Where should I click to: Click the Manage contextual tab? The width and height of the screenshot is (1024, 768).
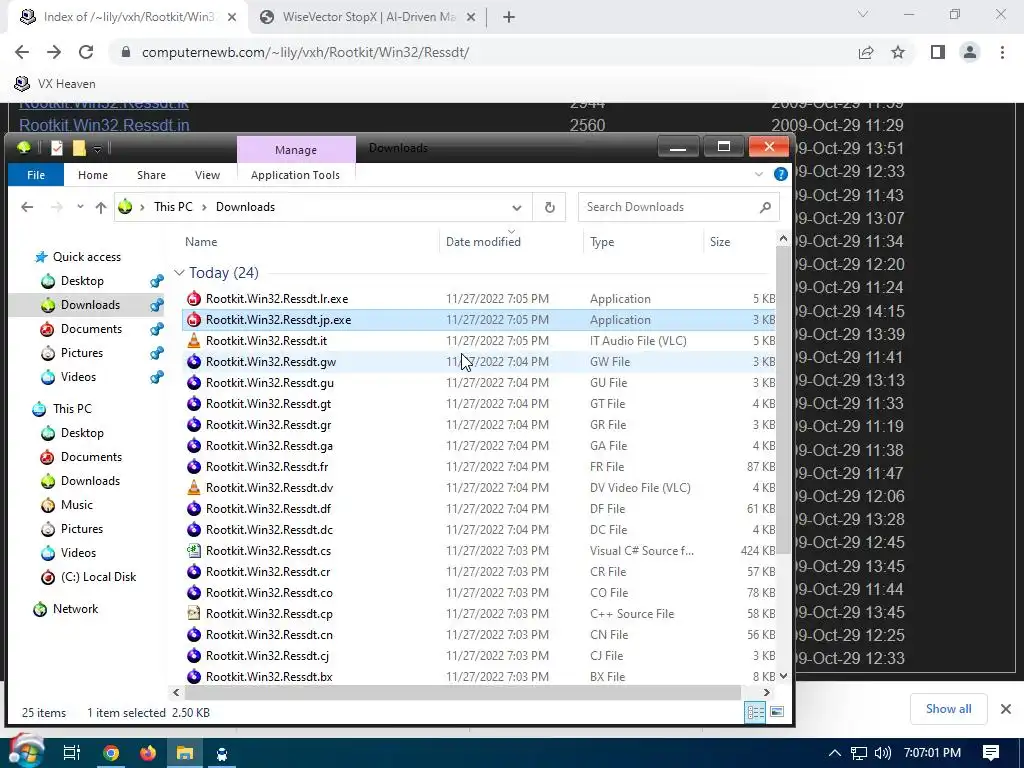pos(296,150)
